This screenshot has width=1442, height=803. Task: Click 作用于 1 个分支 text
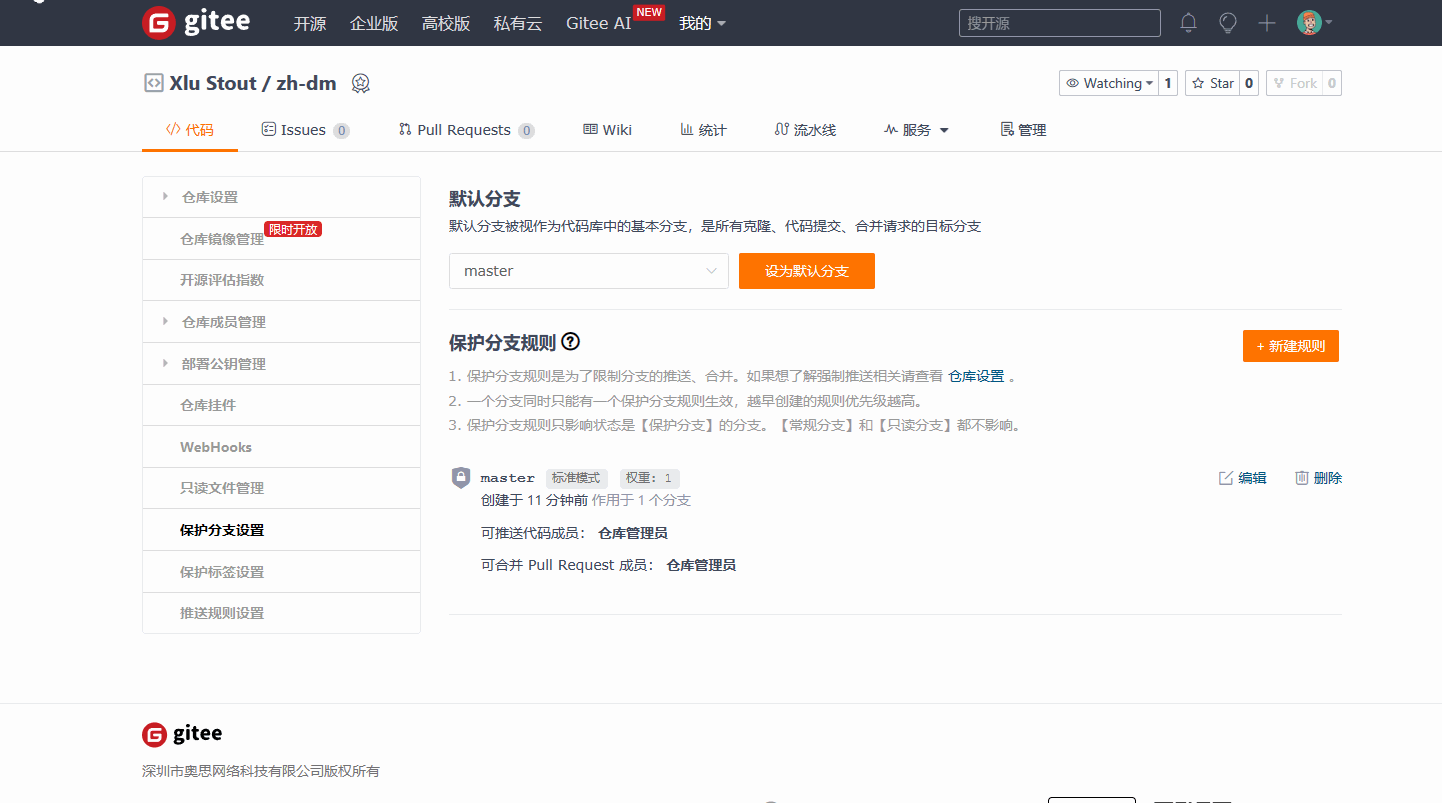[x=641, y=500]
